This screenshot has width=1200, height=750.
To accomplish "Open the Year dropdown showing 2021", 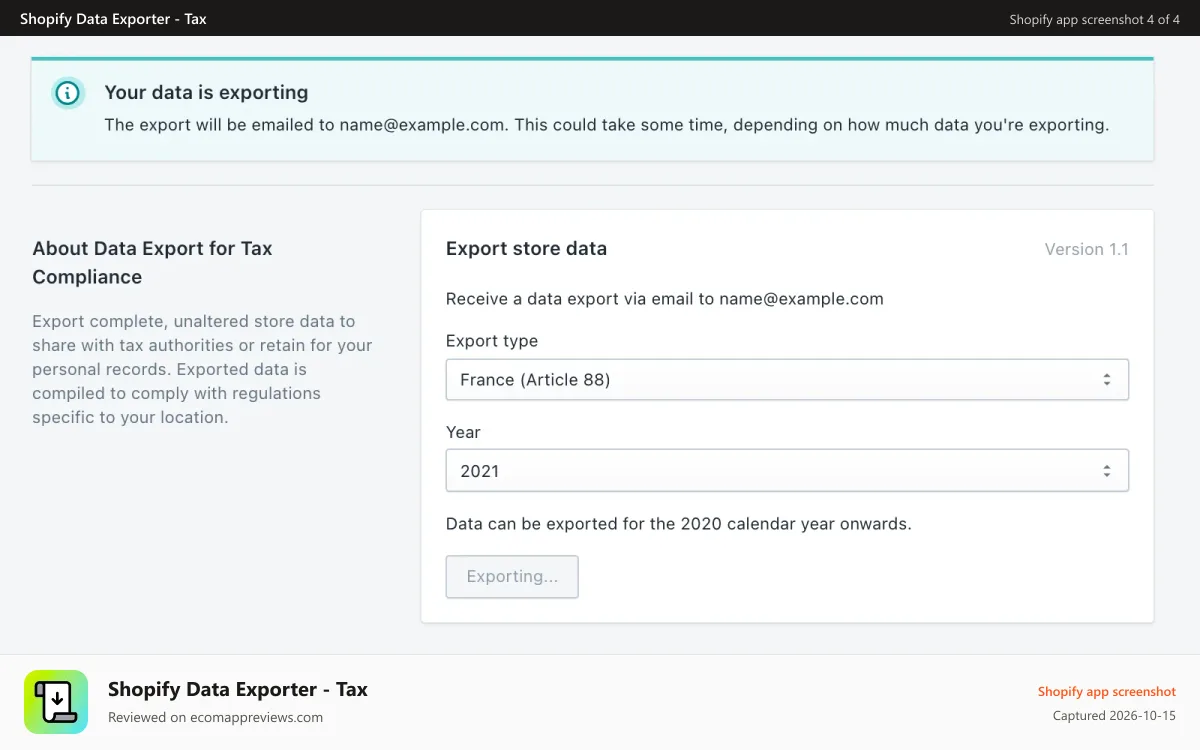I will pyautogui.click(x=787, y=471).
